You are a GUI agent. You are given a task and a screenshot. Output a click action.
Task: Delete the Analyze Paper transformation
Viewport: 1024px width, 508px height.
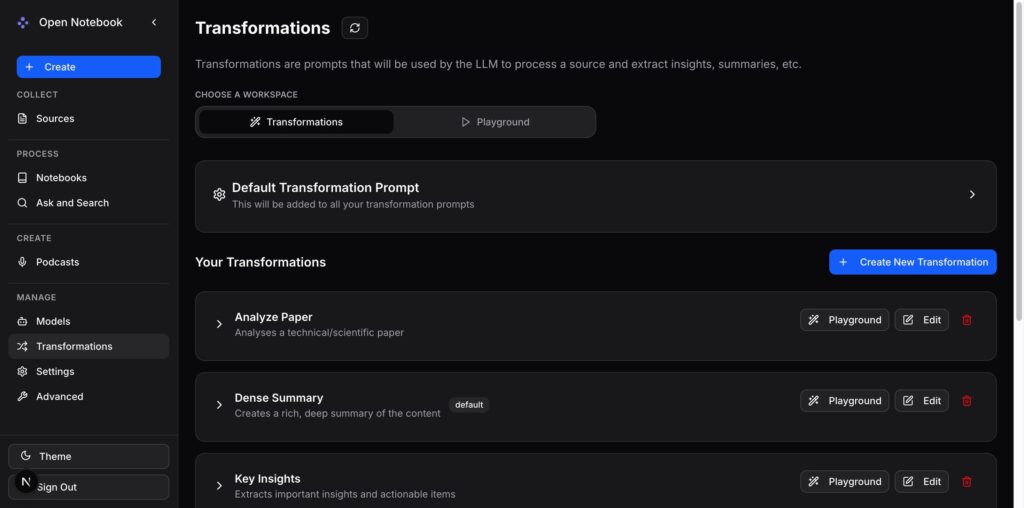coord(966,320)
